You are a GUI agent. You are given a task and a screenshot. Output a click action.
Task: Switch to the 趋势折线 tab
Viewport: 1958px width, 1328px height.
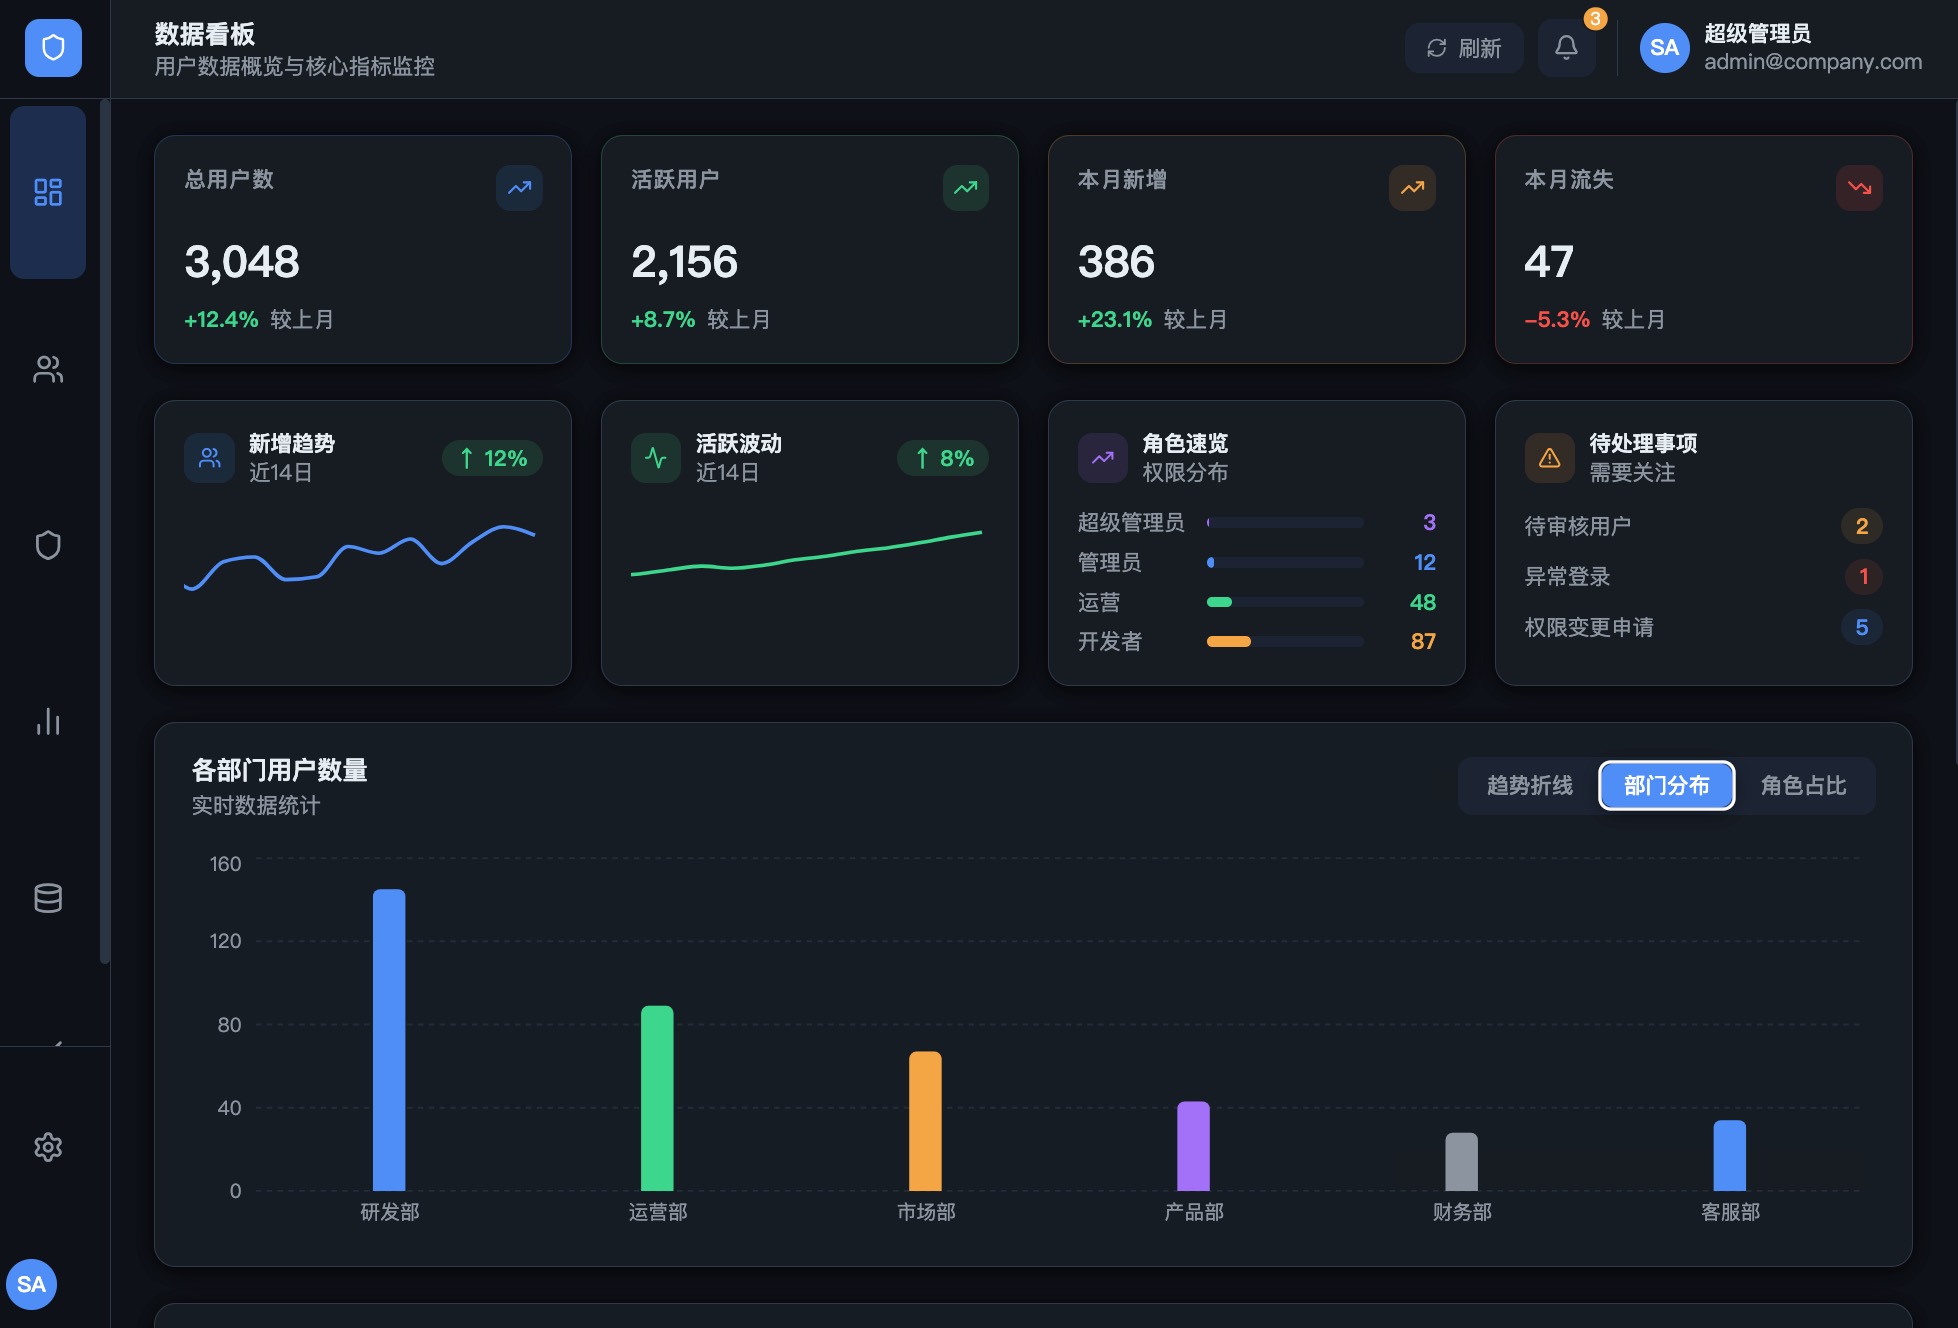point(1529,786)
